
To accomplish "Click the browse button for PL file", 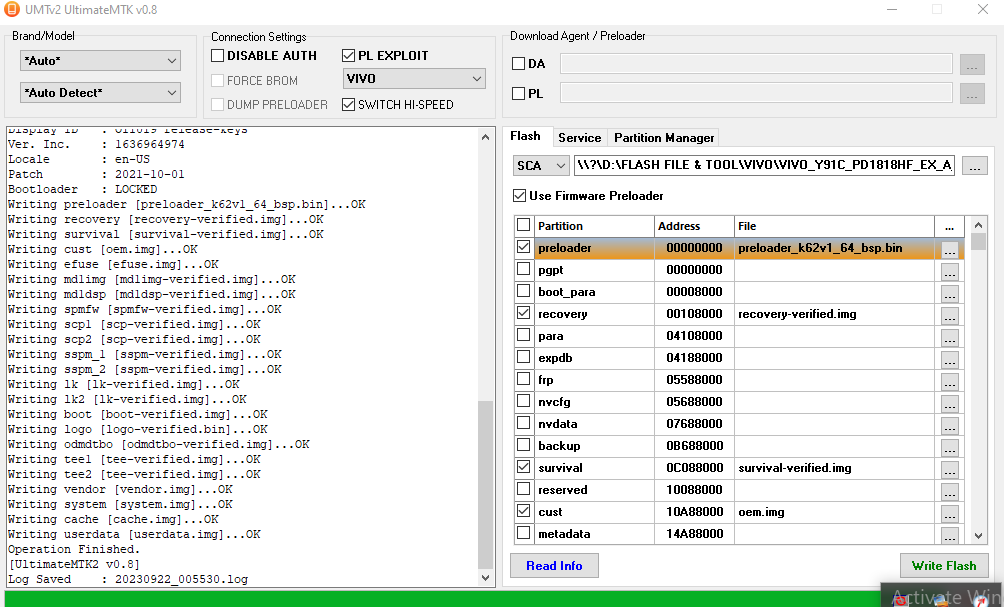I will (x=972, y=93).
